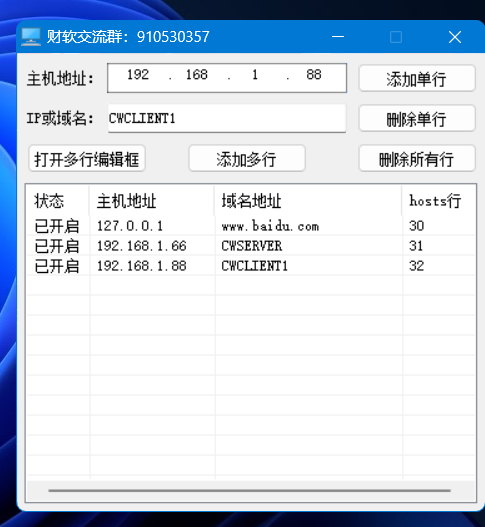
Task: Sort by 状态 column header
Action: pyautogui.click(x=58, y=201)
